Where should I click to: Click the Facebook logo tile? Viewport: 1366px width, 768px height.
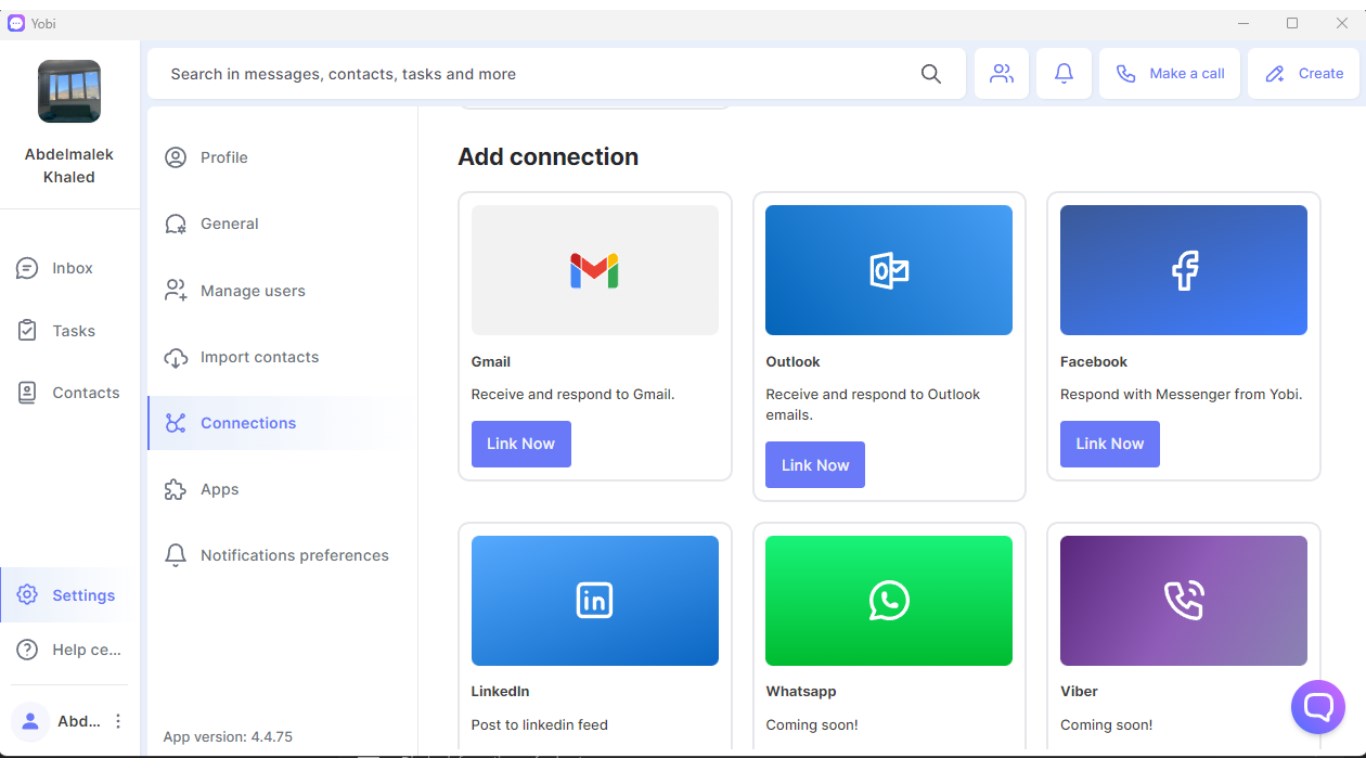1184,270
